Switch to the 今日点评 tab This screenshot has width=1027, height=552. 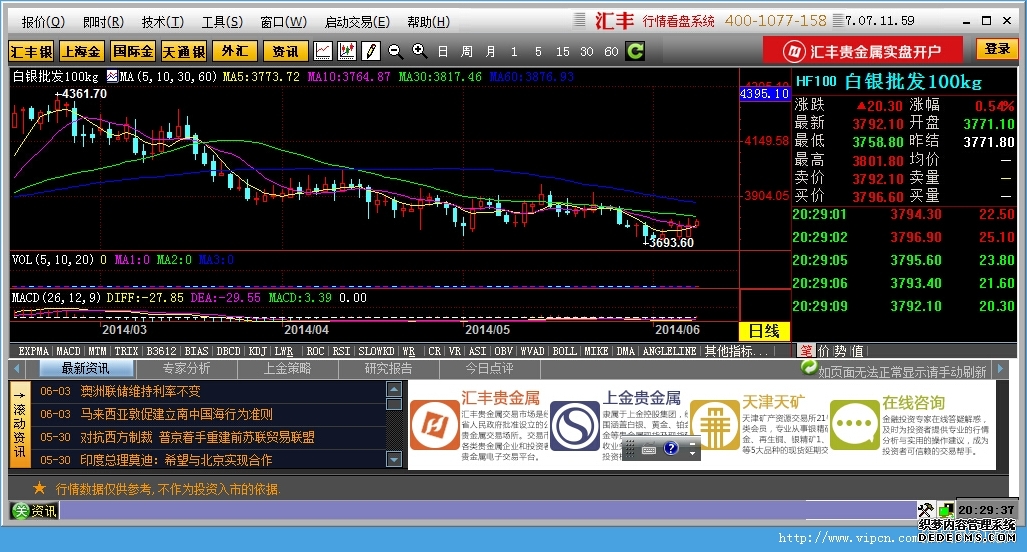tap(489, 369)
